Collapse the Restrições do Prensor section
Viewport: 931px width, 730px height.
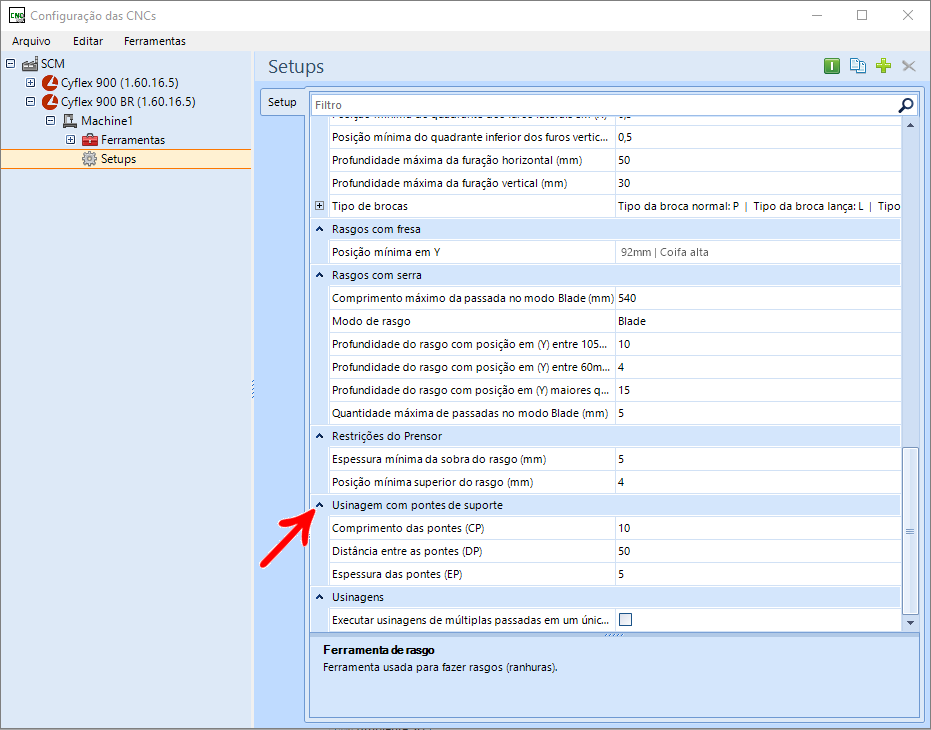[x=319, y=436]
